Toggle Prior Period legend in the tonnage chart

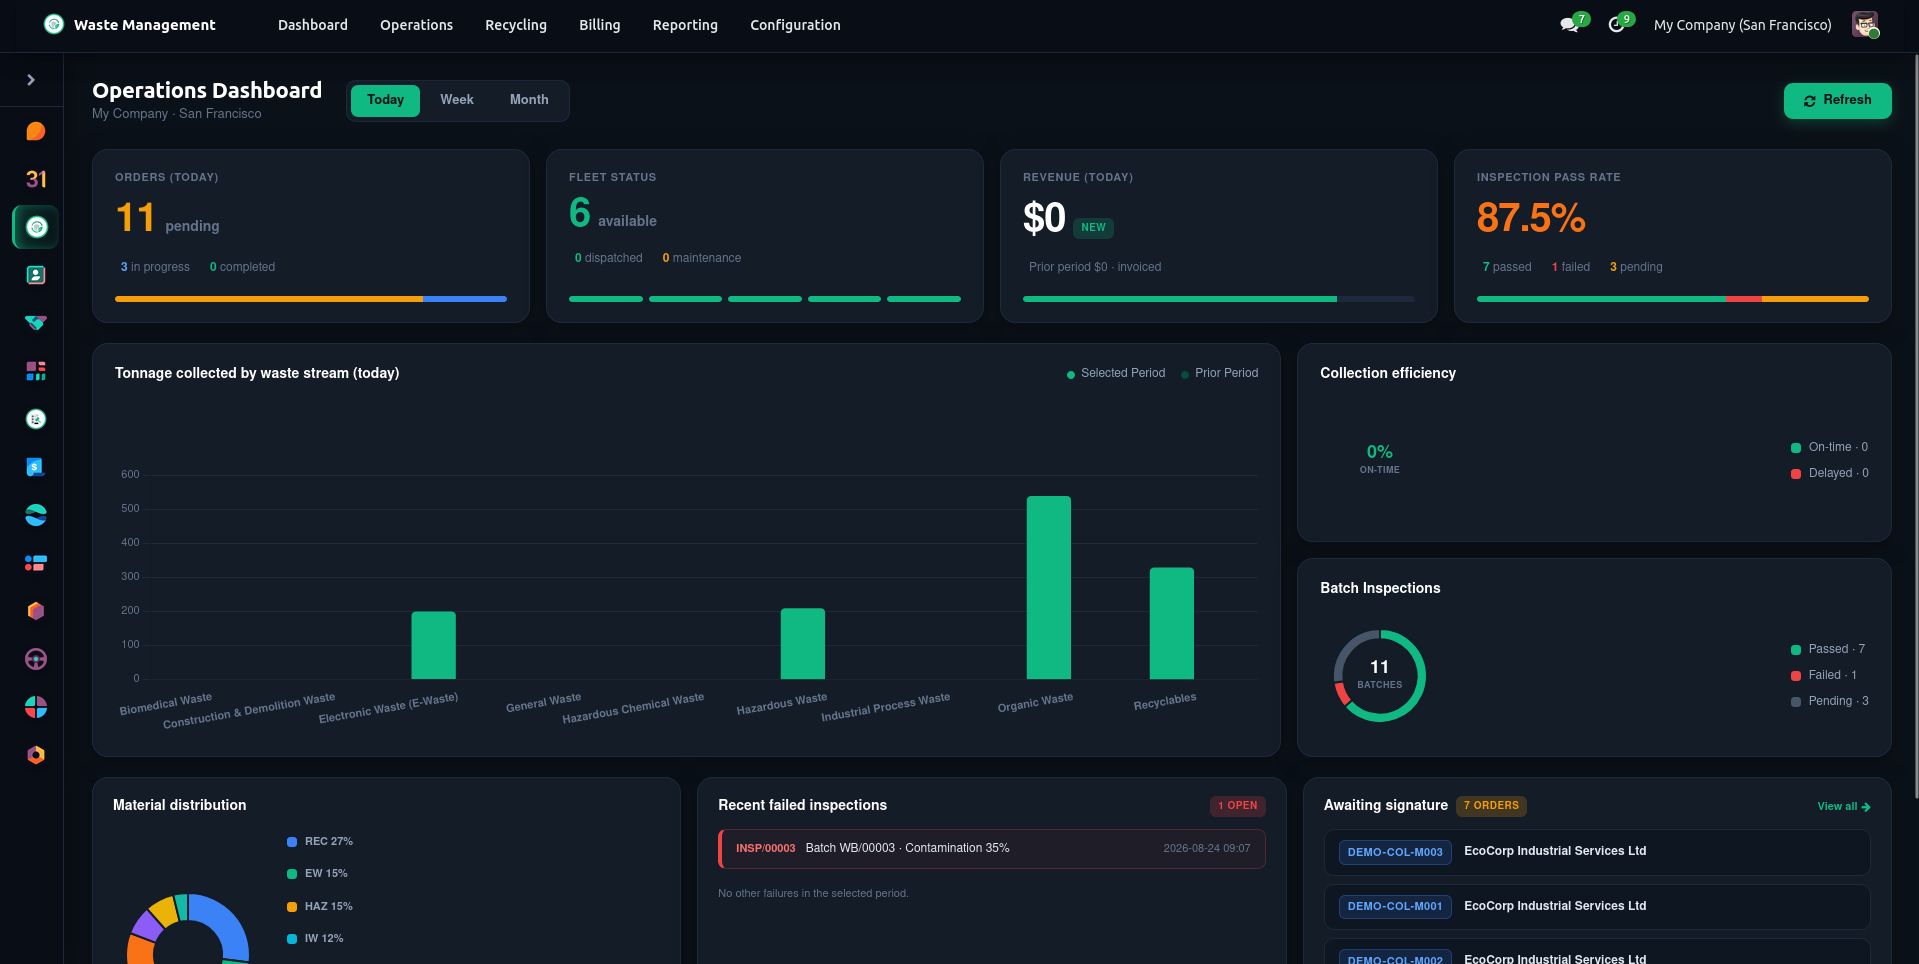pos(1219,373)
